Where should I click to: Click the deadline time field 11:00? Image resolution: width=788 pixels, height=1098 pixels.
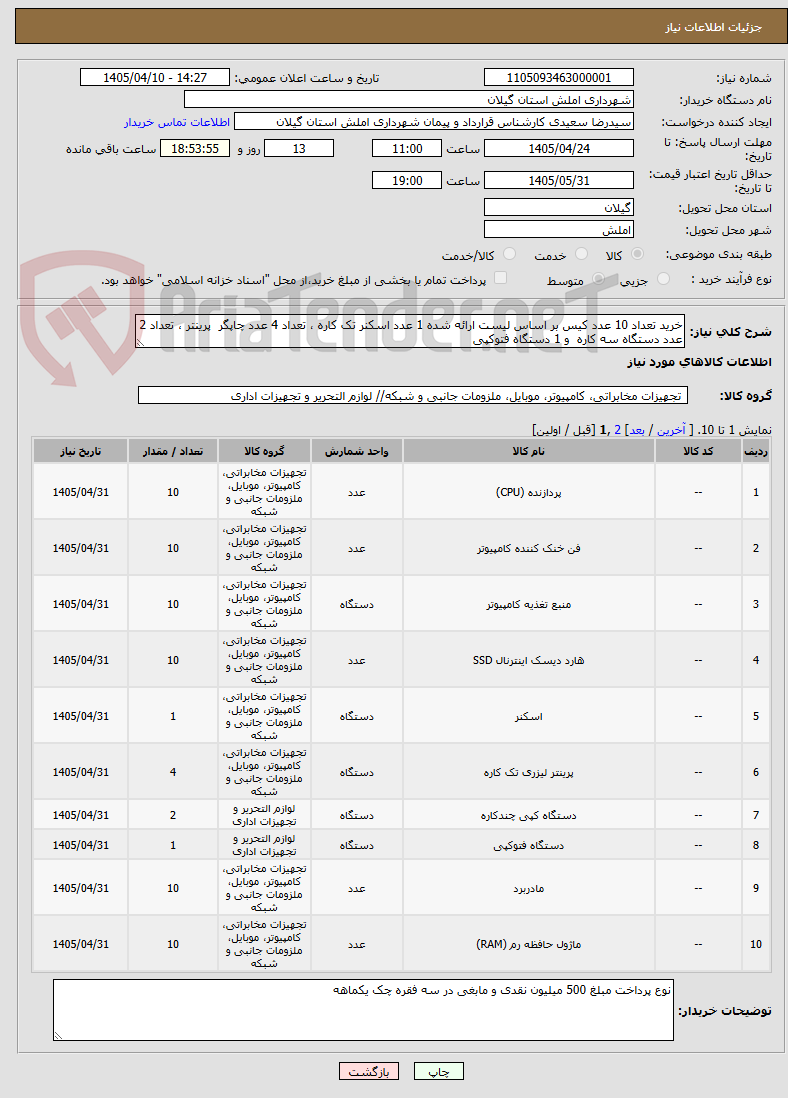pyautogui.click(x=407, y=148)
